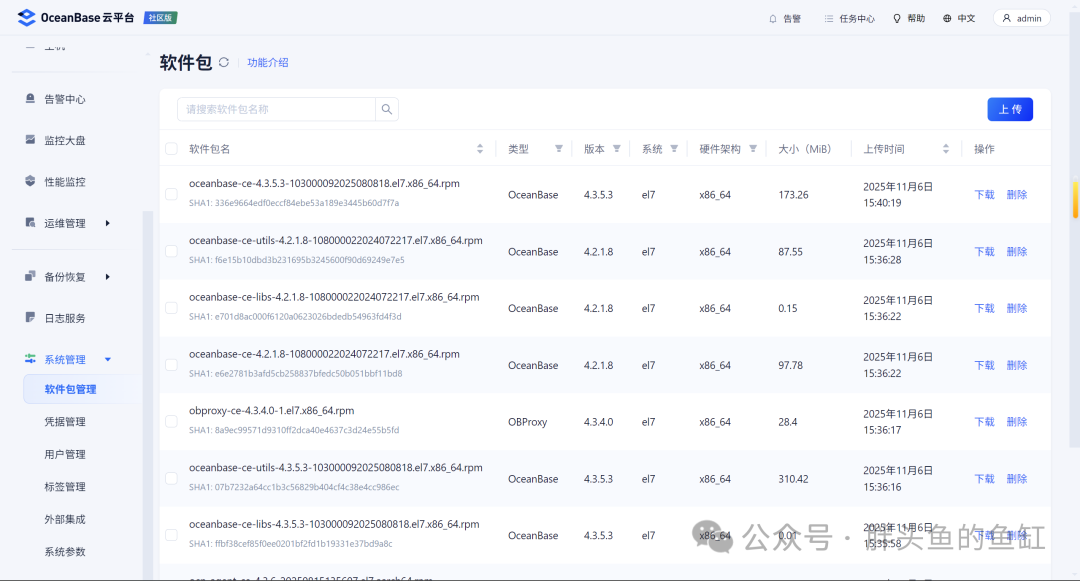The height and width of the screenshot is (581, 1080).
Task: Refresh the 软件包 list
Action: point(224,63)
